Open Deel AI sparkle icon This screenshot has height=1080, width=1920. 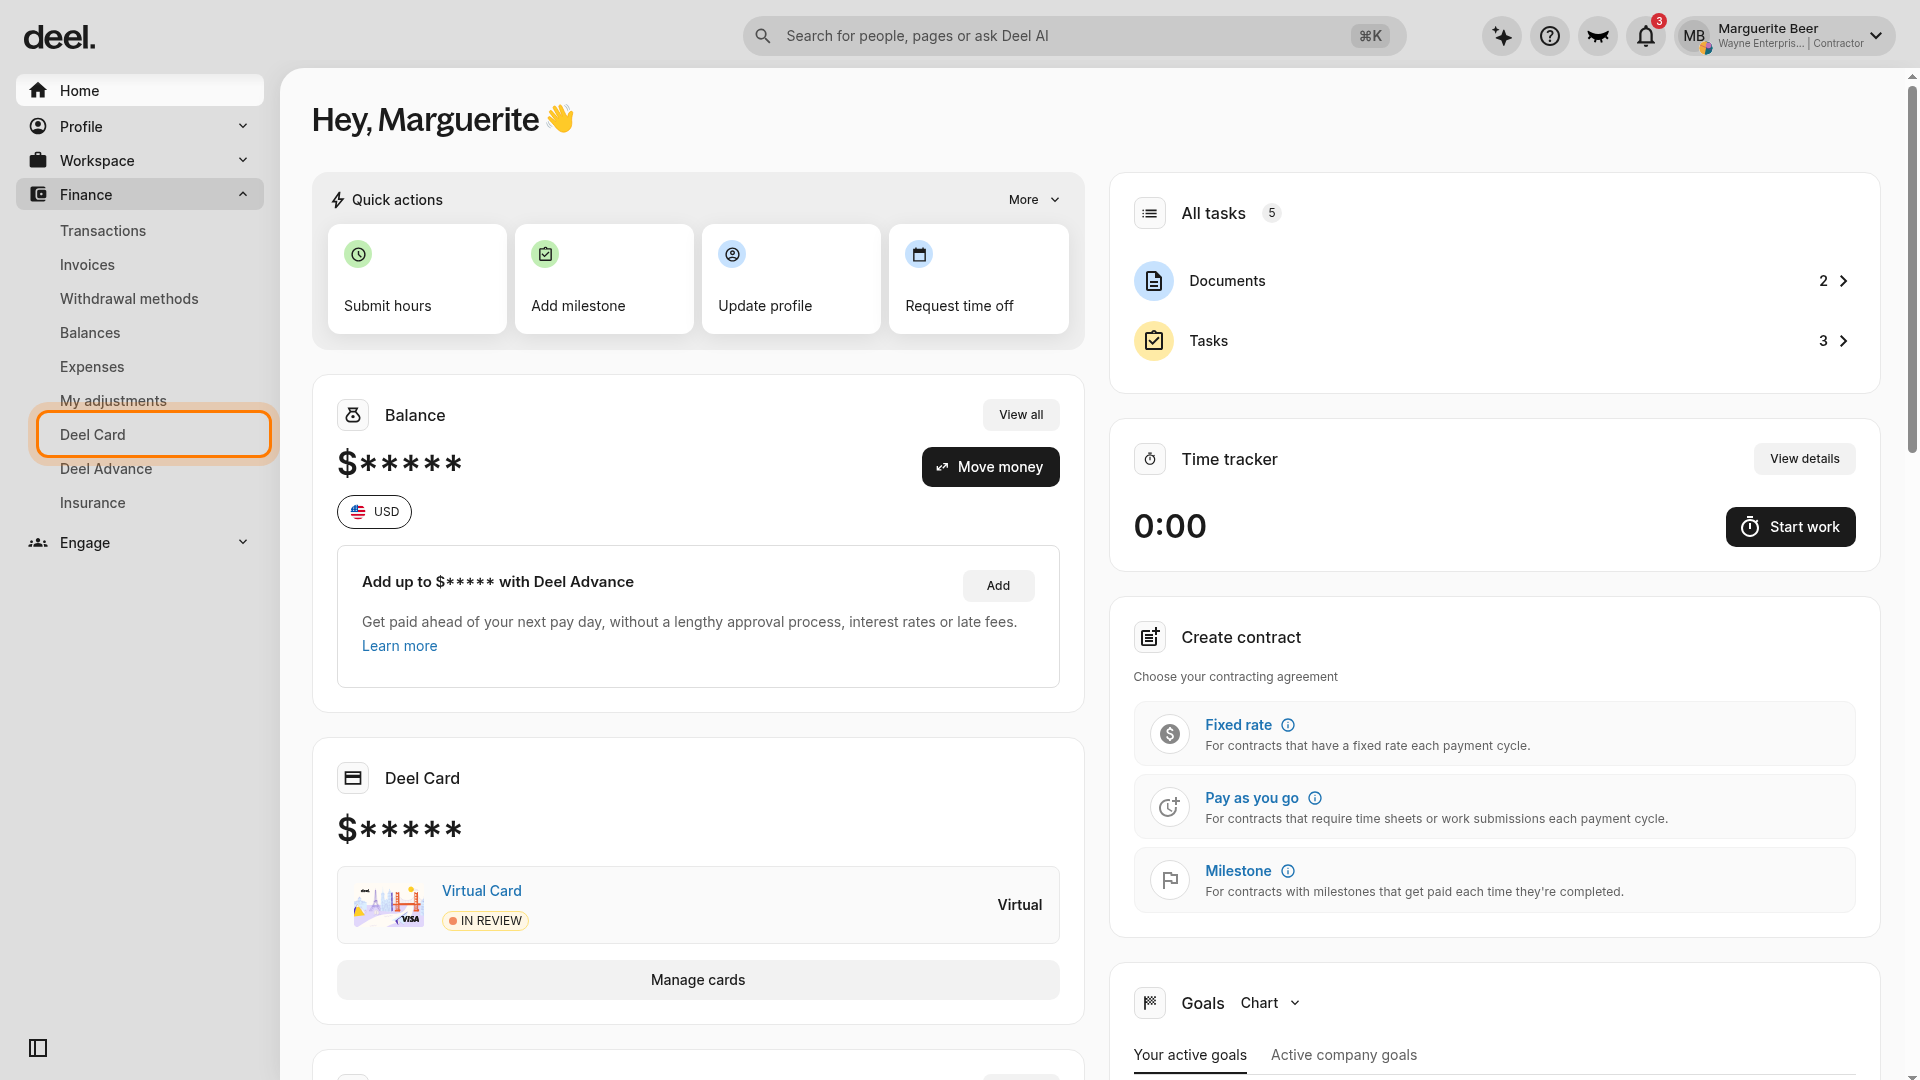(x=1502, y=36)
